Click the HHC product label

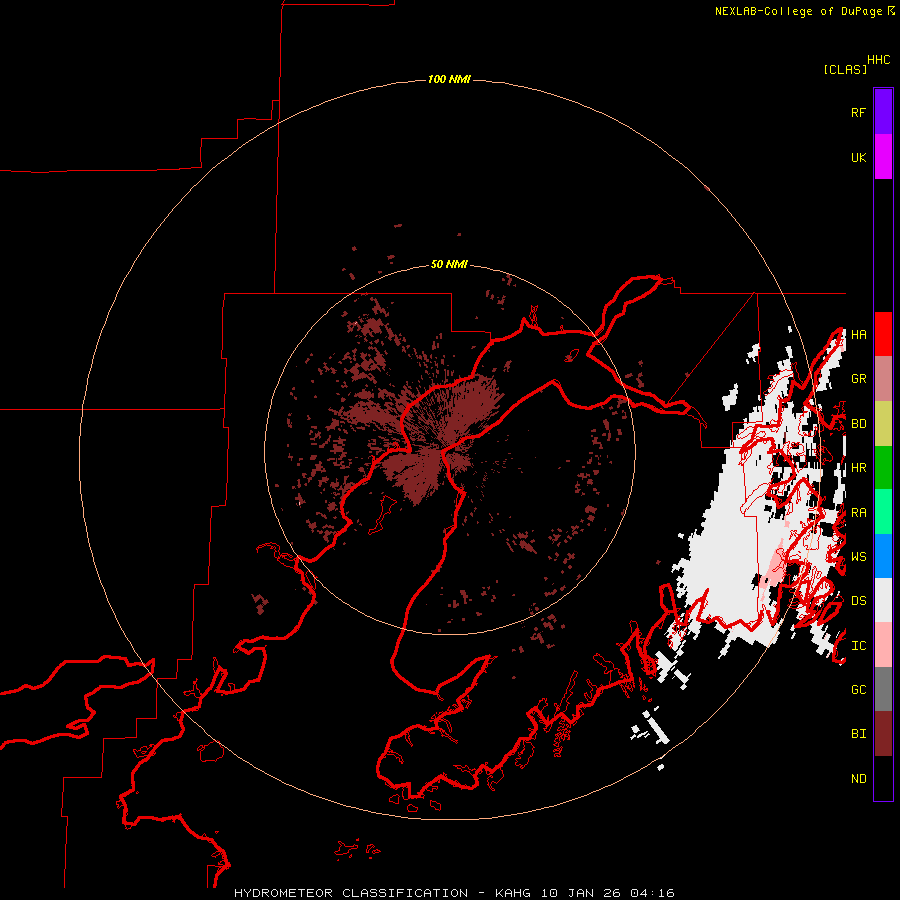879,60
